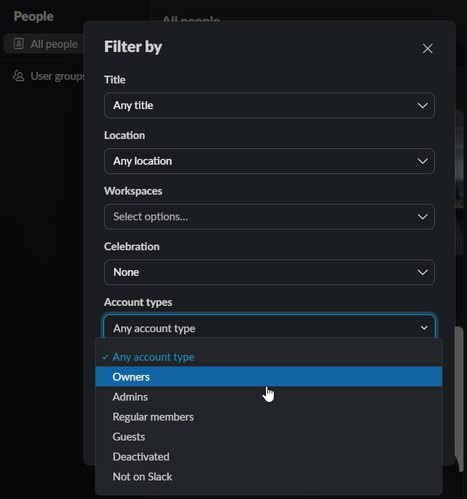Expand the Any title dropdown chevron
Viewport: 467px width, 499px height.
pos(423,106)
